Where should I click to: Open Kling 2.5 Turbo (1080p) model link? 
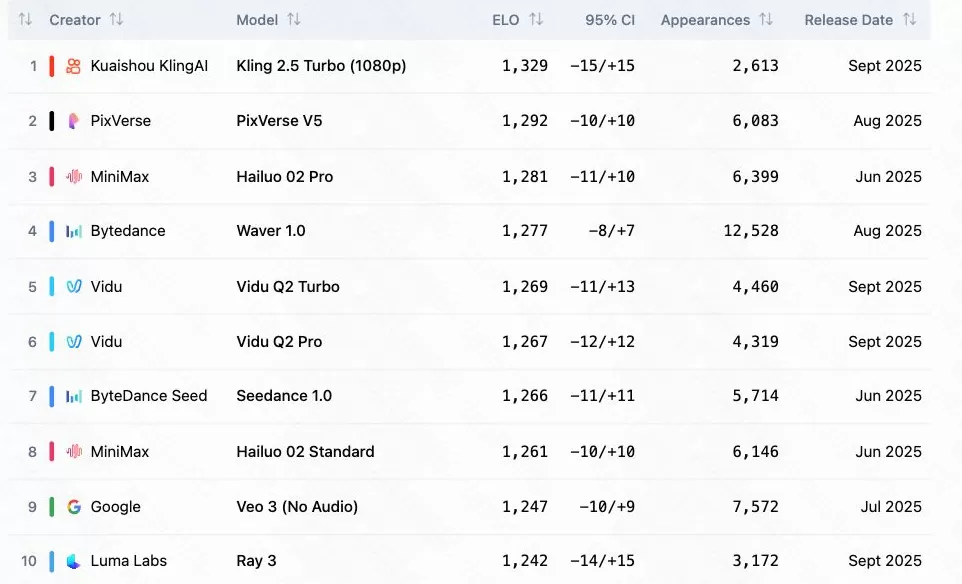coord(321,66)
